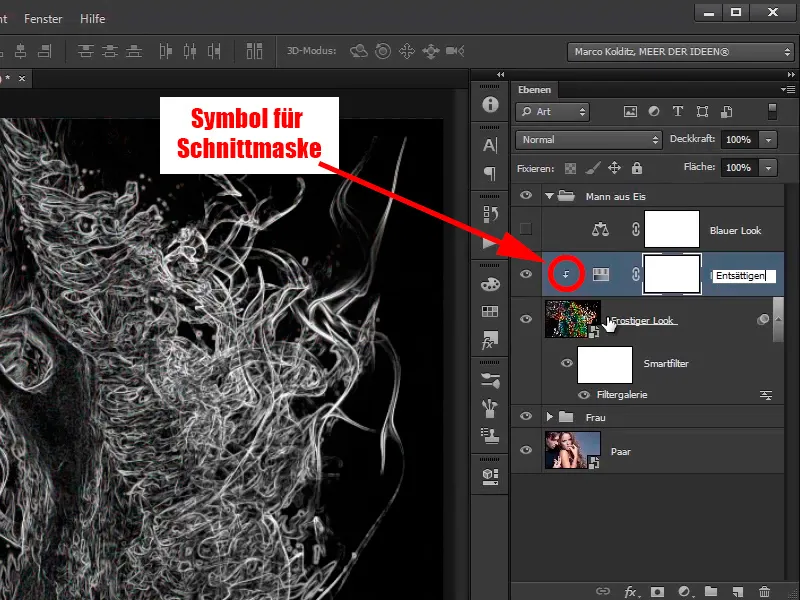The image size is (800, 600).
Task: Toggle visibility of Mann aus Eis group
Action: click(x=526, y=195)
